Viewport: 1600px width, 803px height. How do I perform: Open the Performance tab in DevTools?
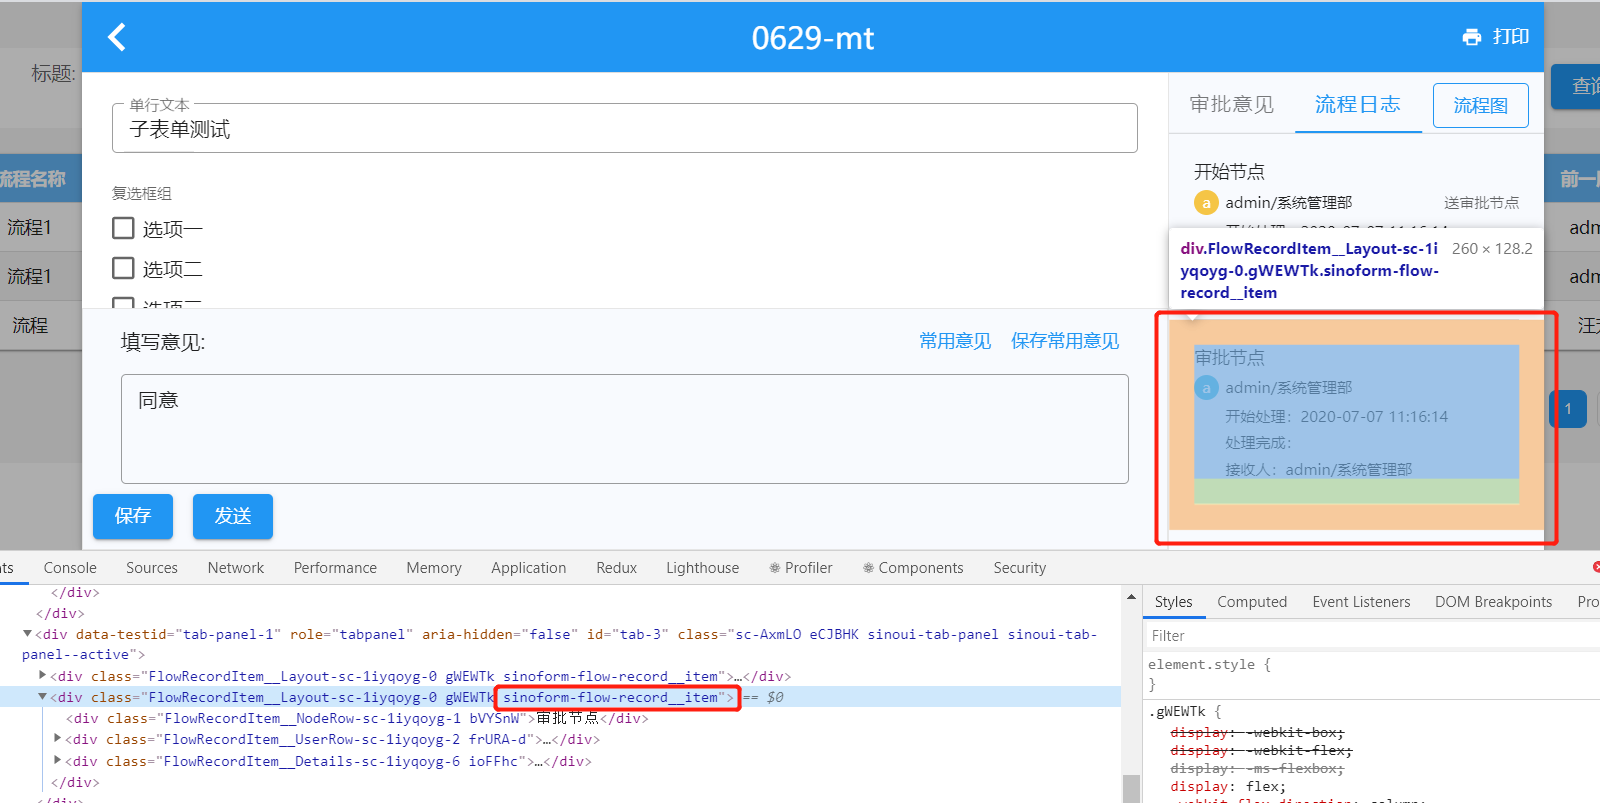tap(335, 568)
